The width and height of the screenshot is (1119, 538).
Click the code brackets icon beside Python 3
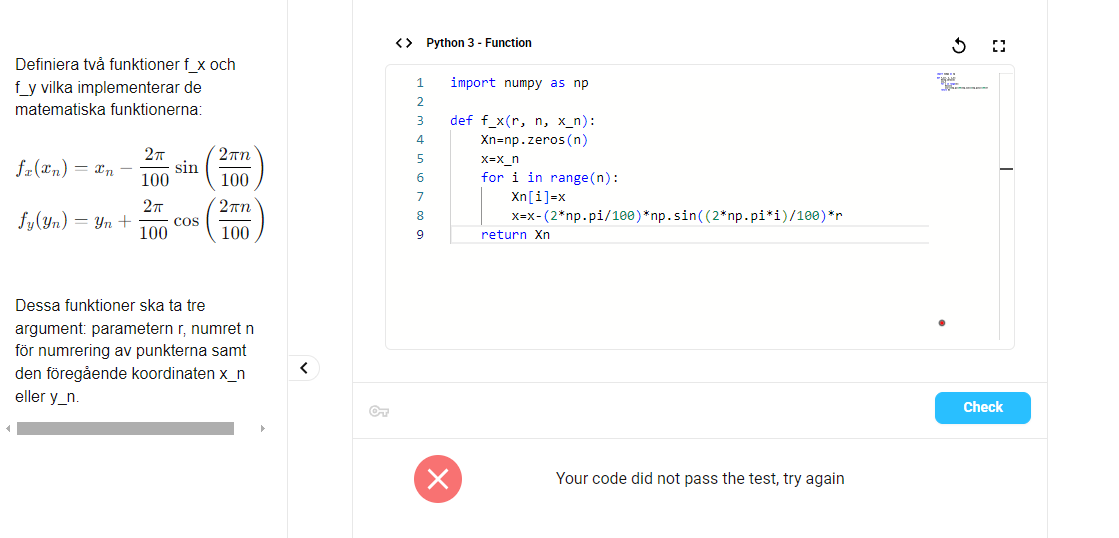tap(404, 43)
